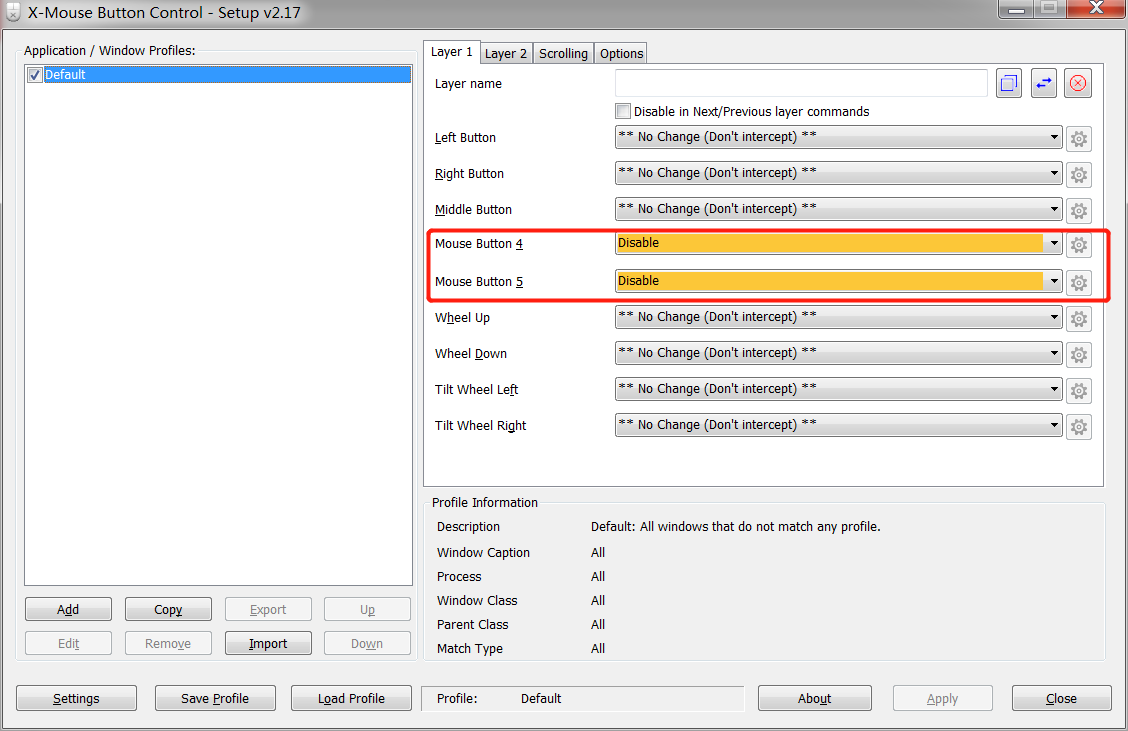Open the Options tab
This screenshot has width=1128, height=731.
tap(622, 53)
